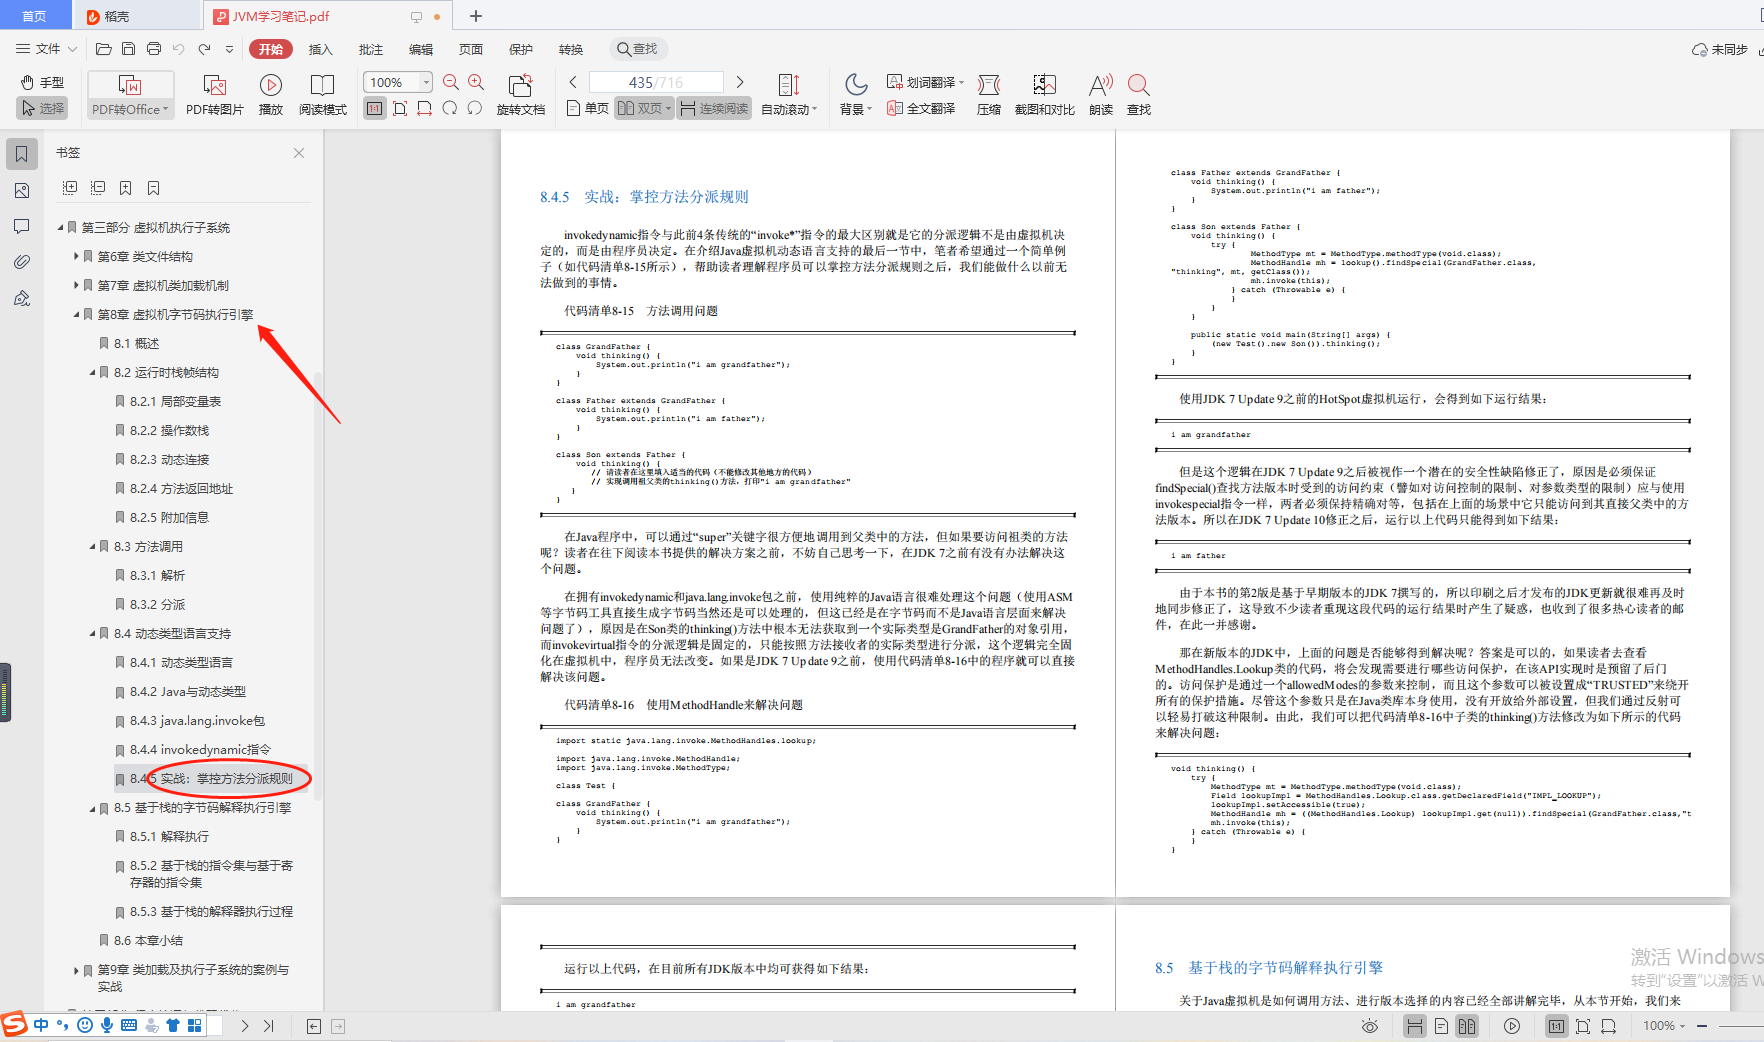Click the redo arrow icon
1764x1042 pixels.
204,49
